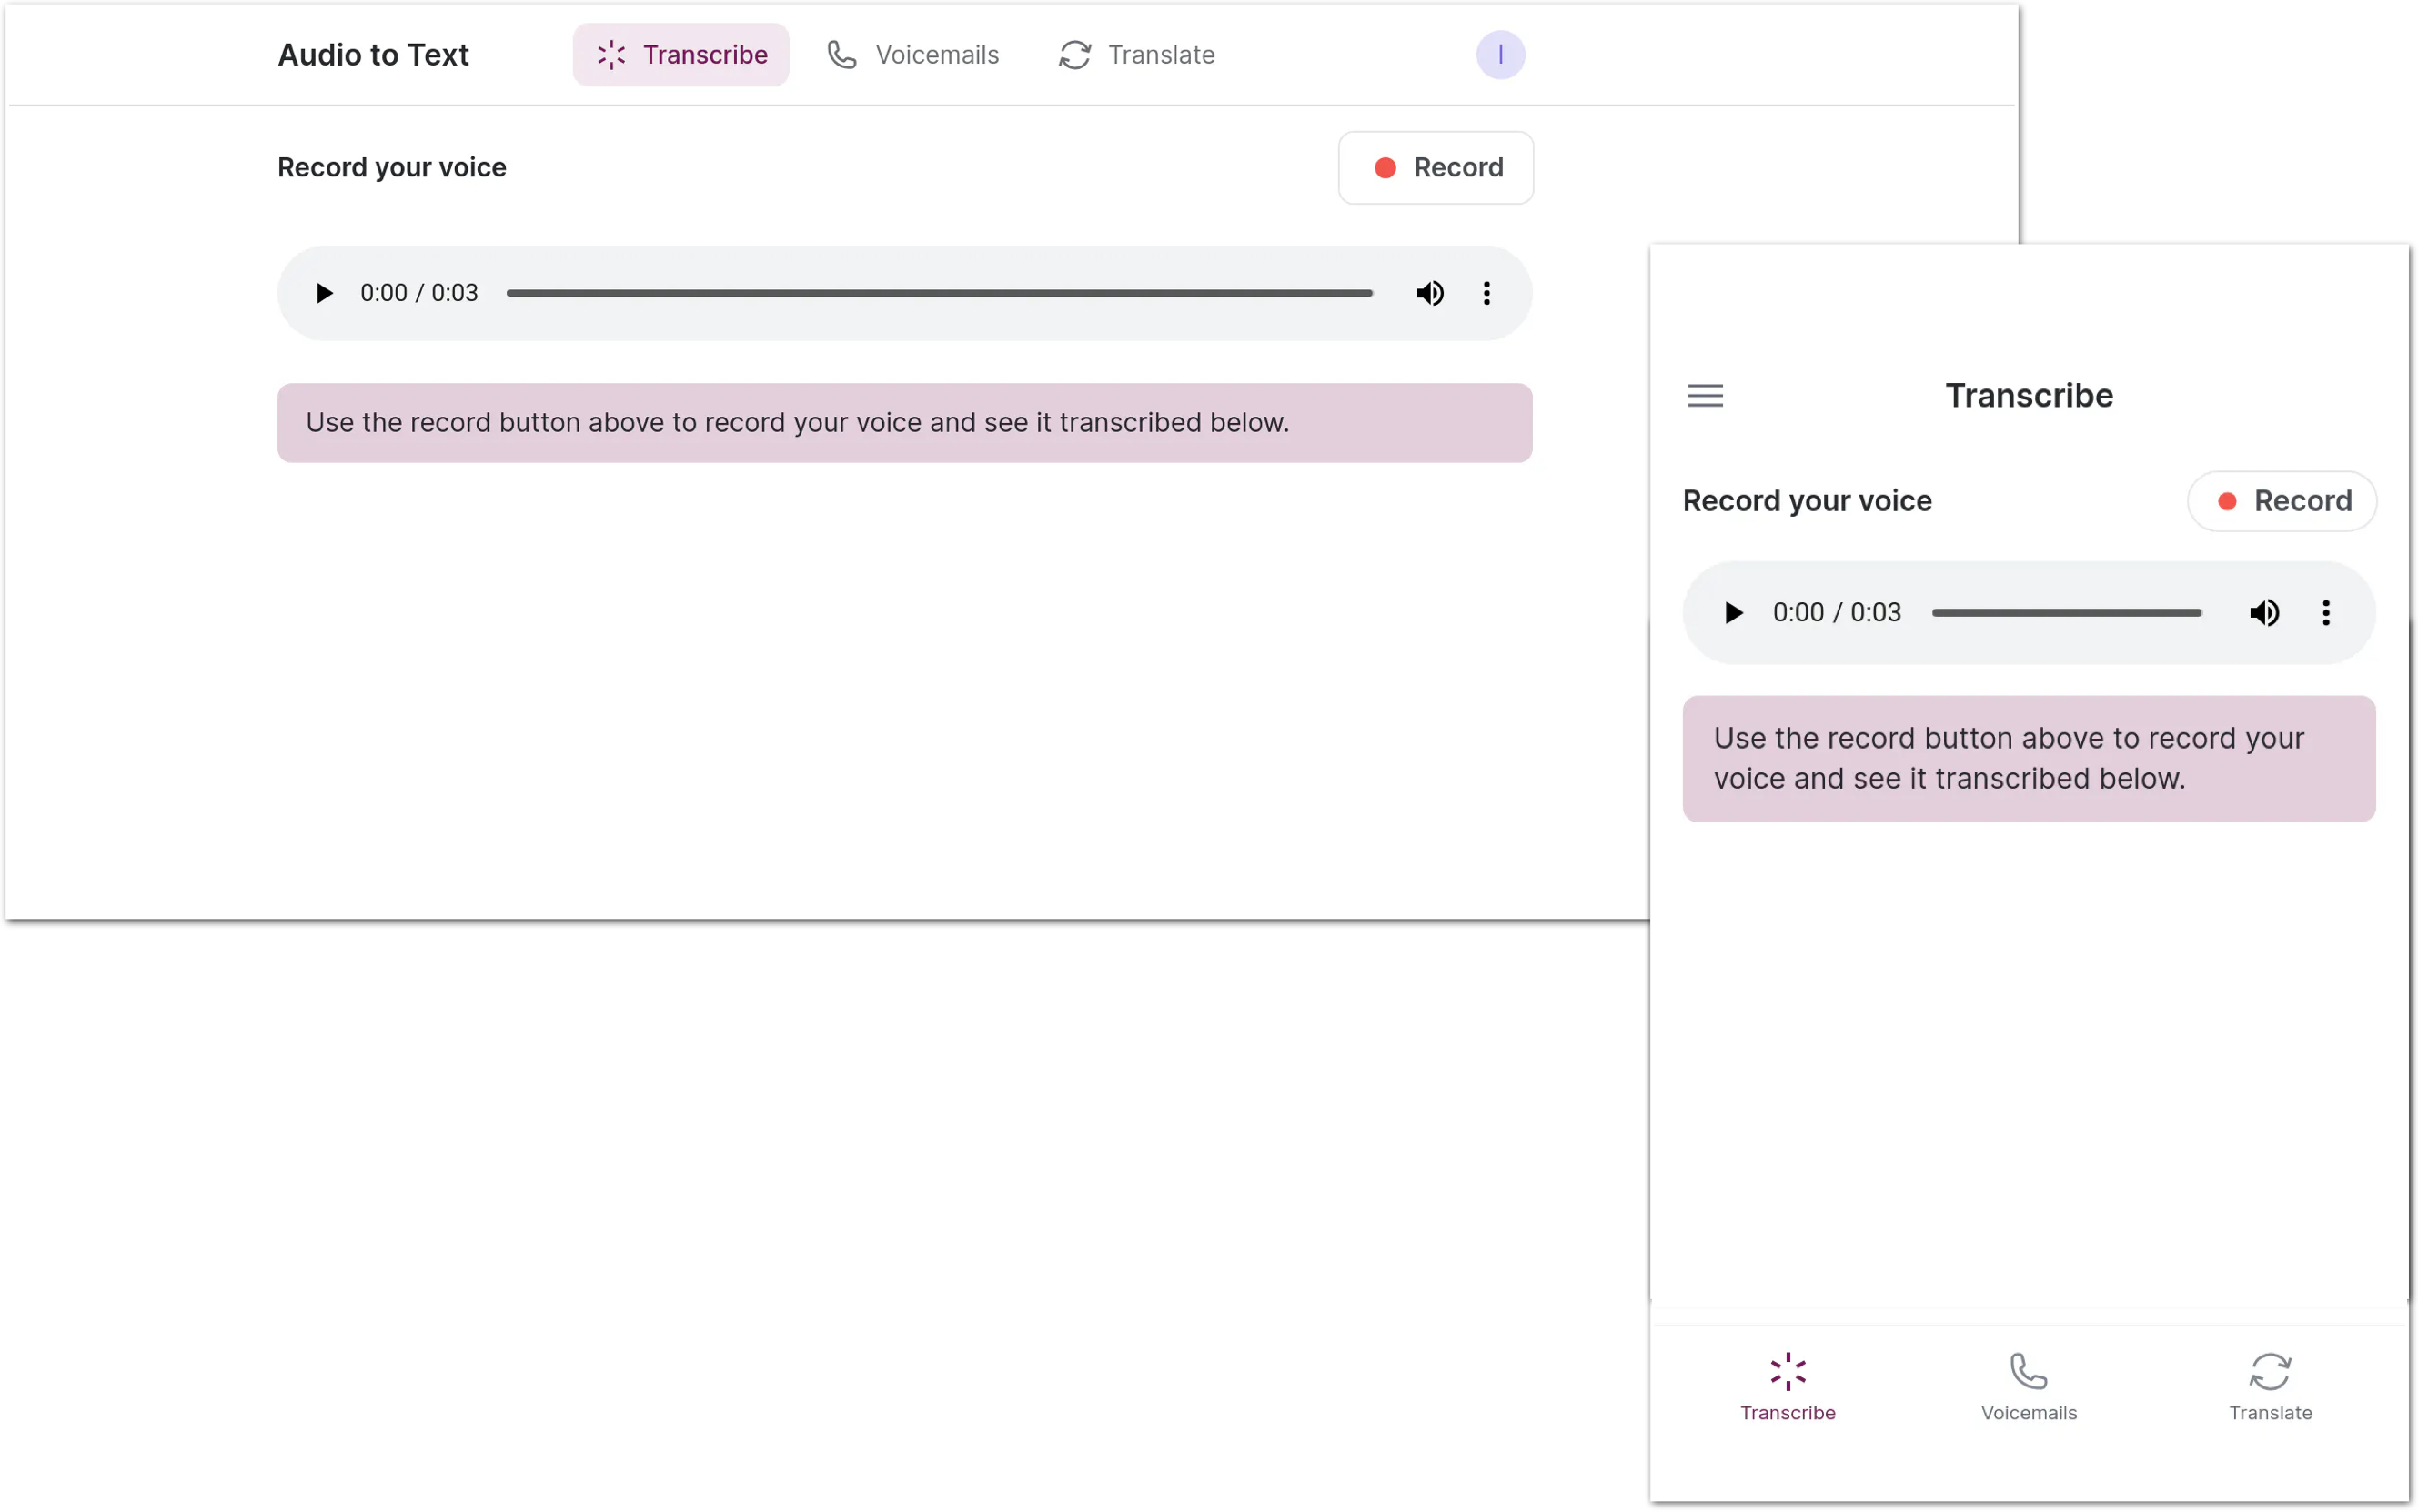Toggle the mobile player volume icon
Screen dimensions: 2418x1512
pyautogui.click(x=2264, y=612)
